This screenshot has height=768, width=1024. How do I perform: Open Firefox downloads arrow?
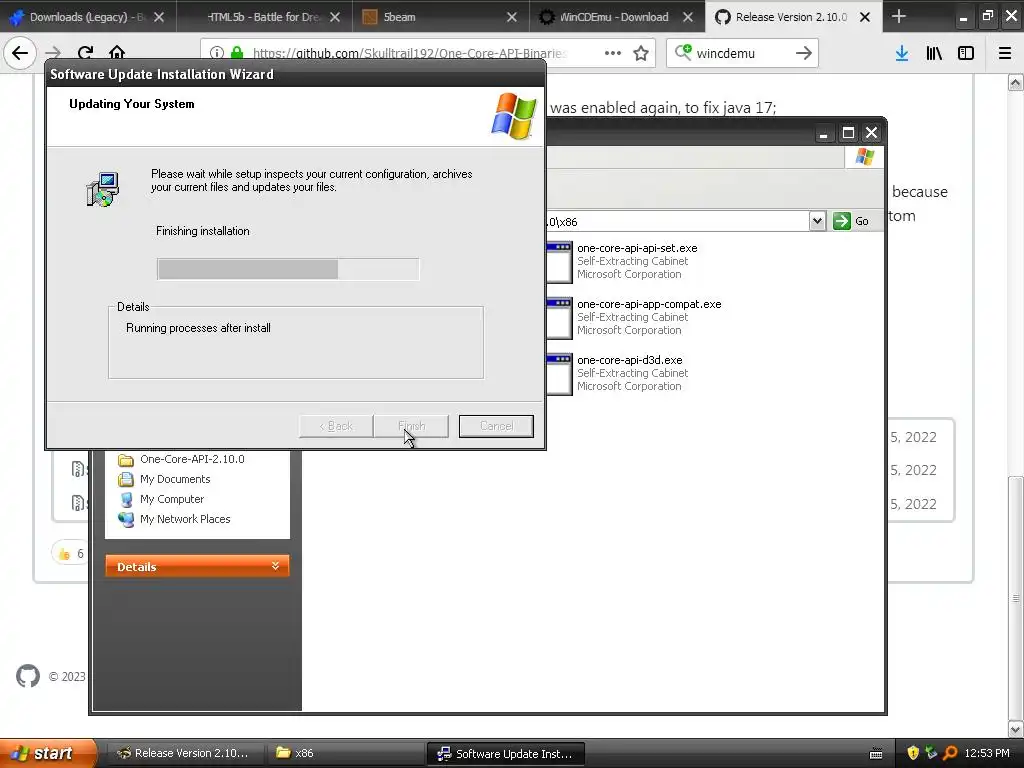[x=902, y=53]
